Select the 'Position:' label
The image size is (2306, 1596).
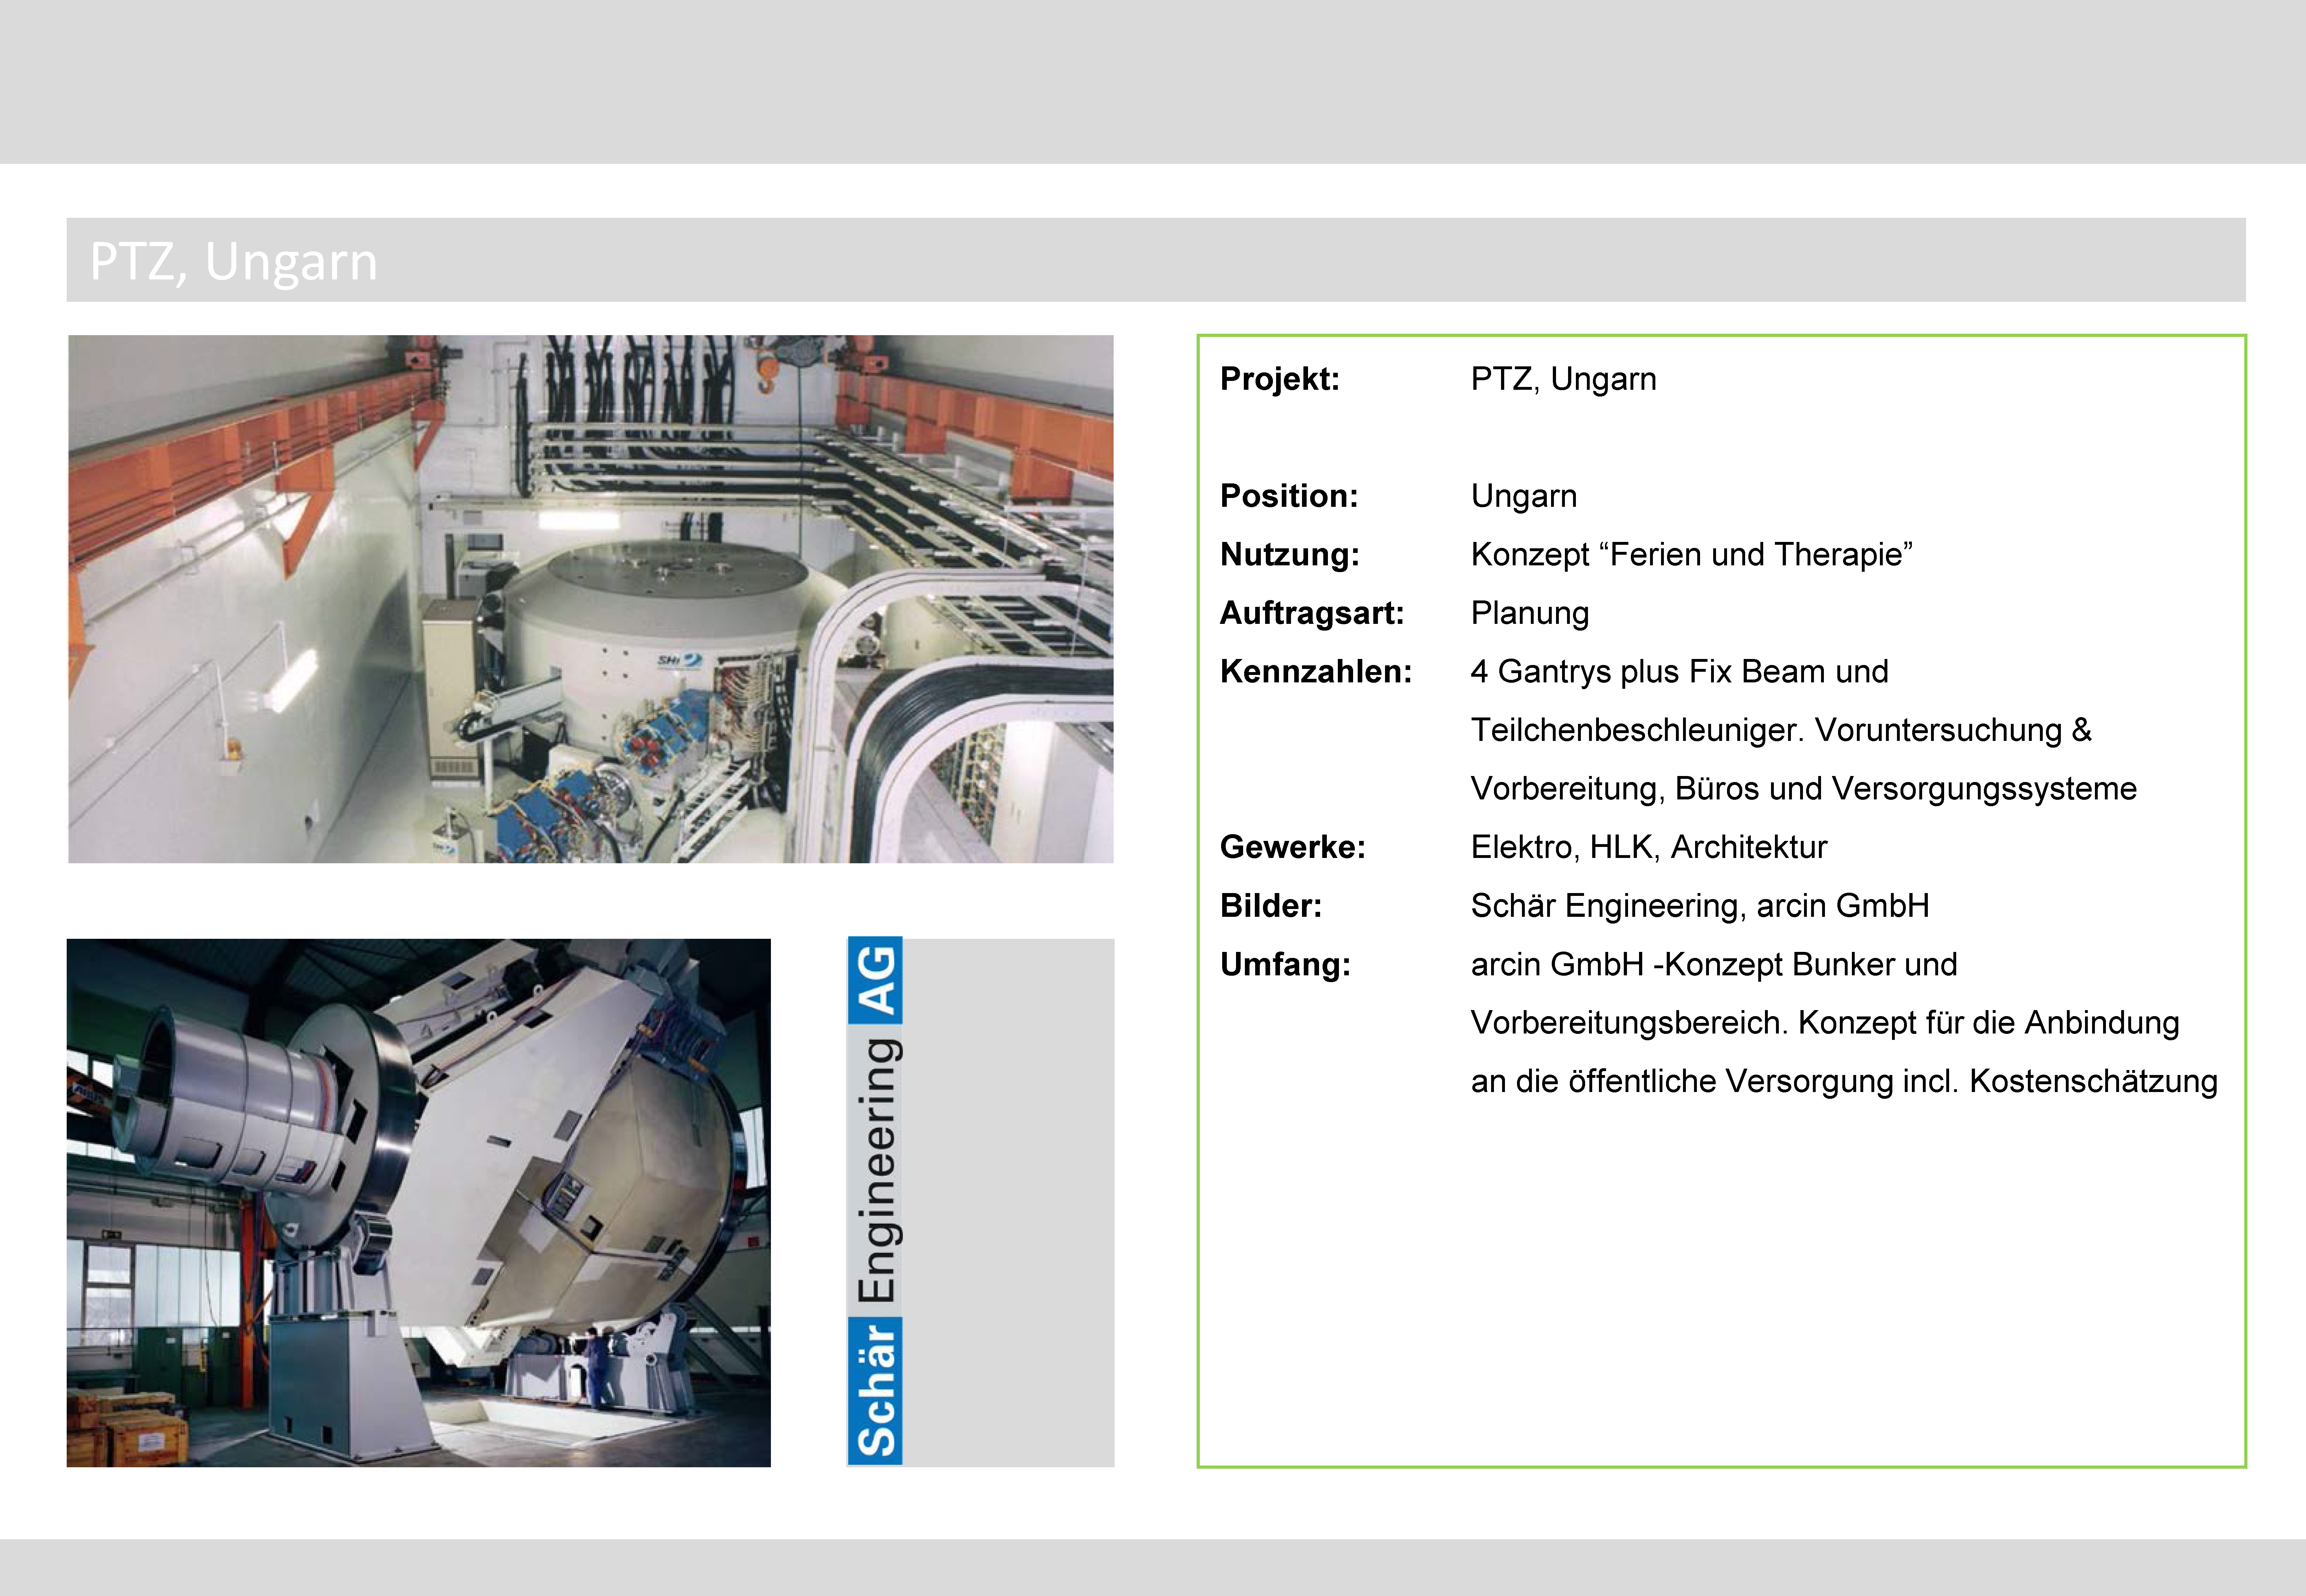[x=1289, y=496]
